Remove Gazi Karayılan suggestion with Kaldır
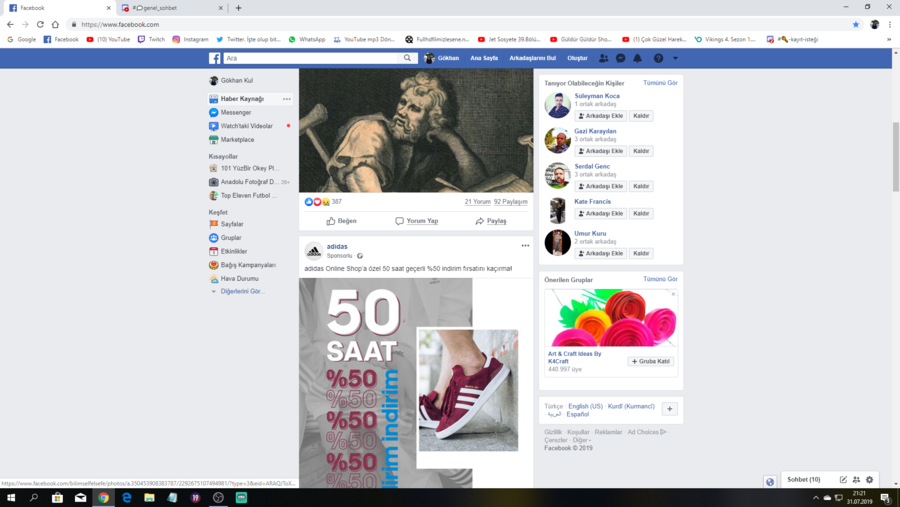 [x=641, y=151]
